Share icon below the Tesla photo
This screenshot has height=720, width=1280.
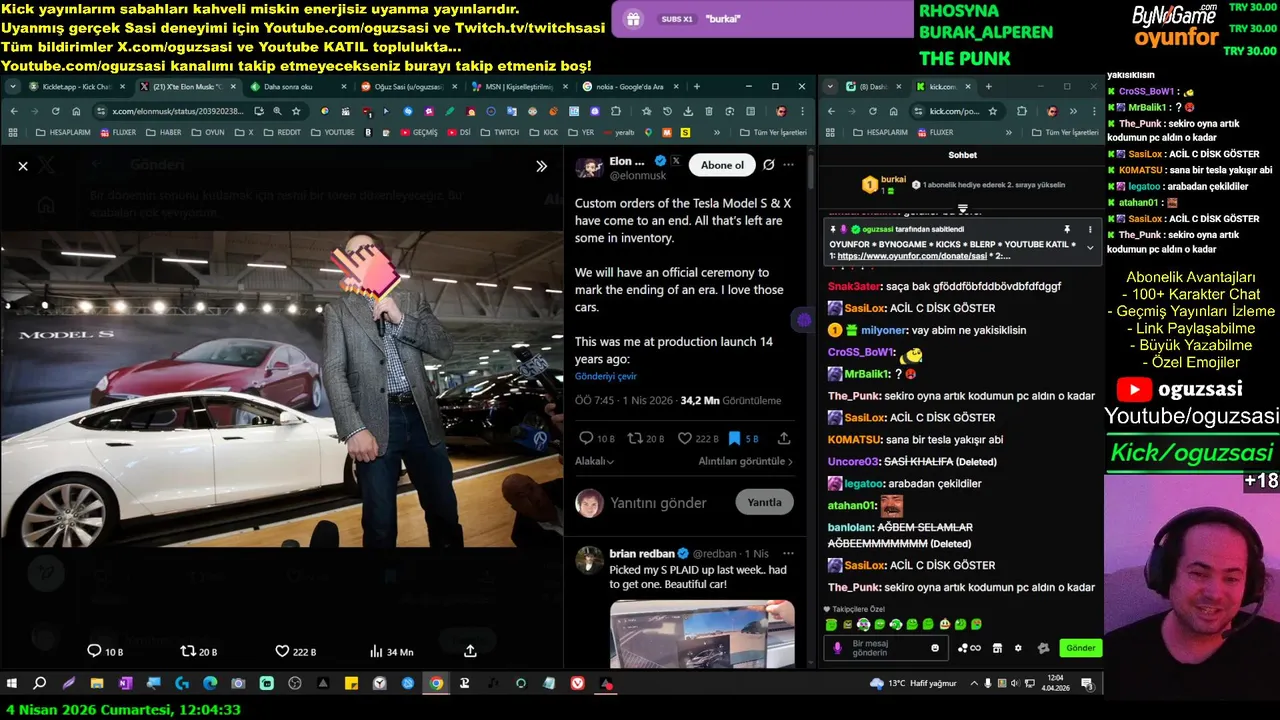pos(470,651)
